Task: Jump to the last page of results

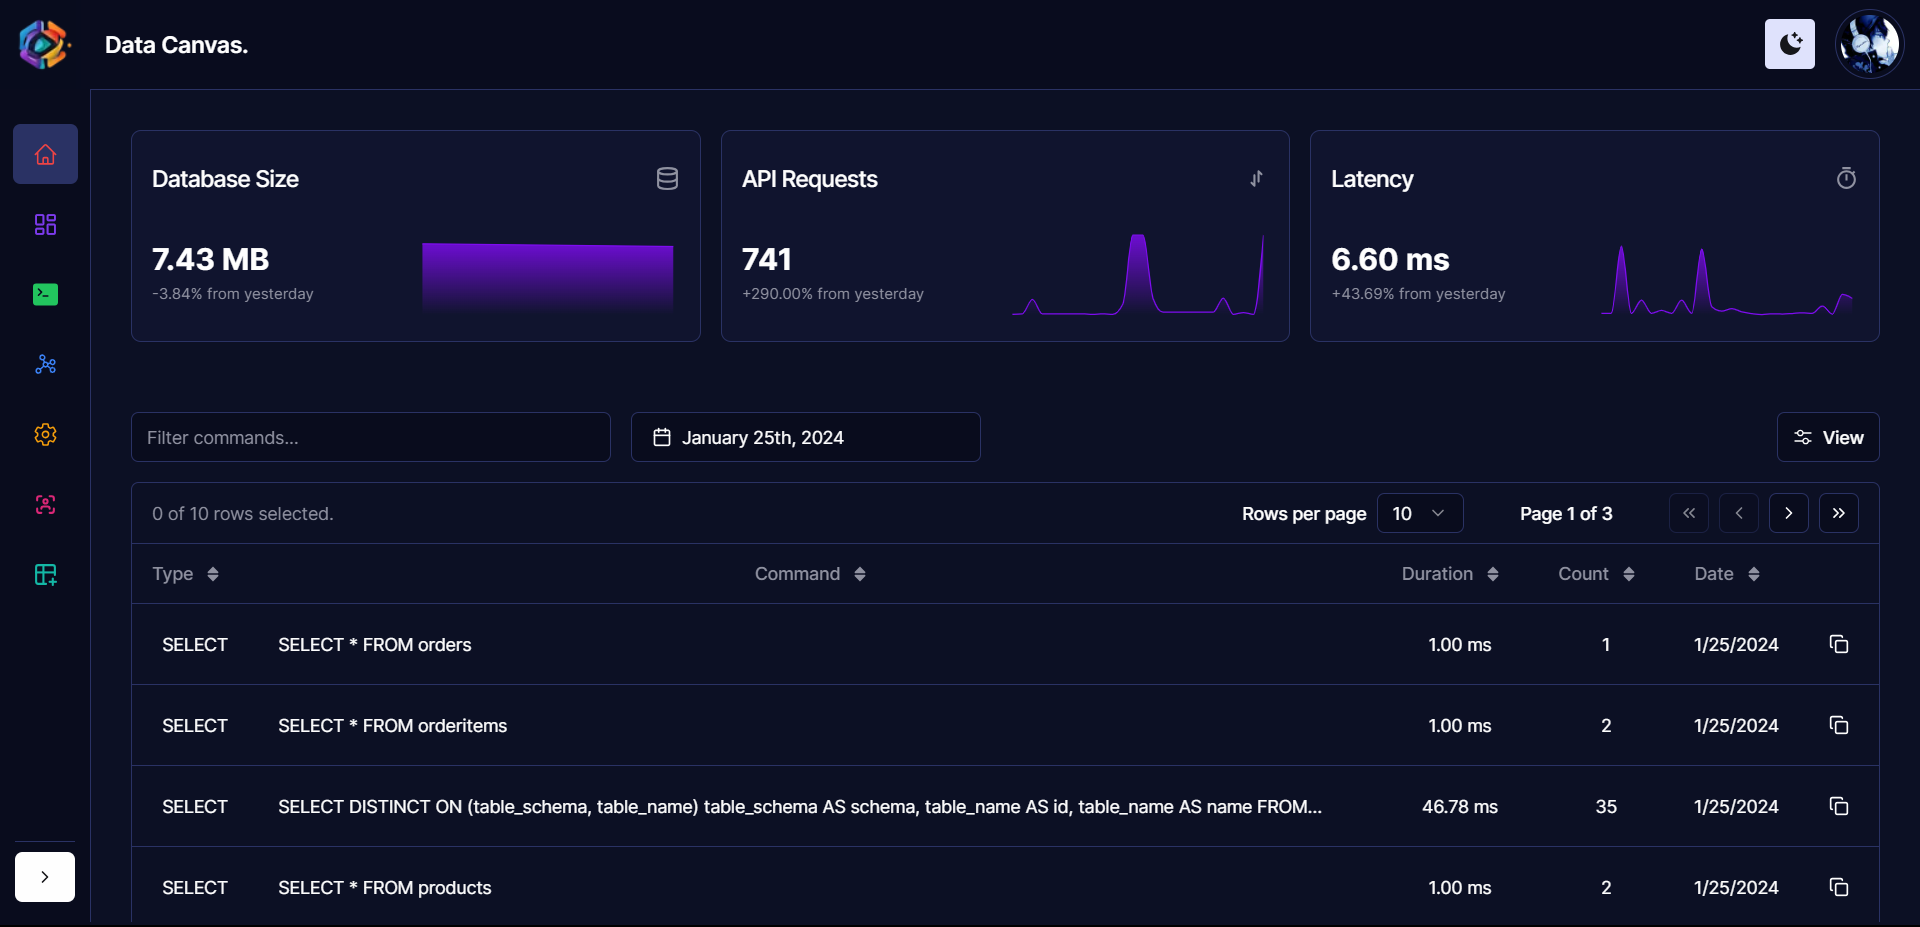Action: 1838,513
